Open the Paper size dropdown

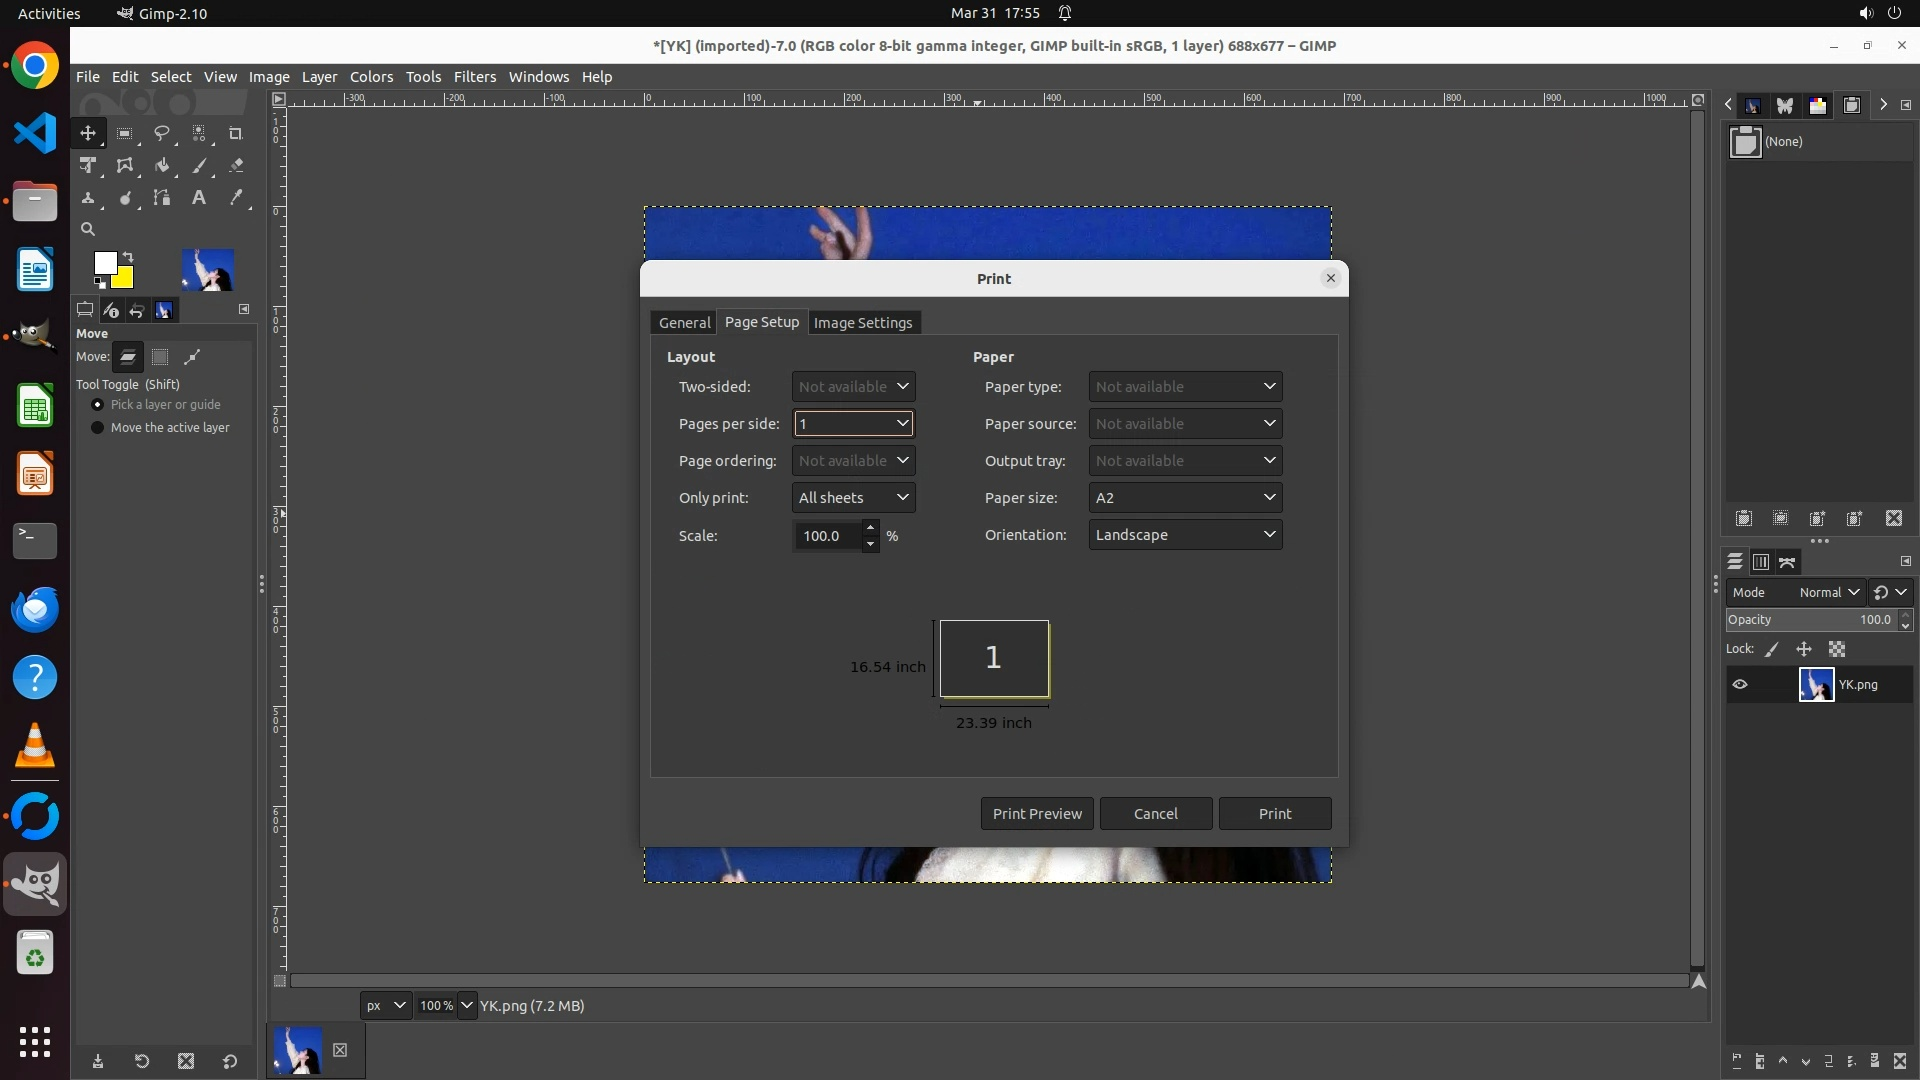coord(1185,498)
